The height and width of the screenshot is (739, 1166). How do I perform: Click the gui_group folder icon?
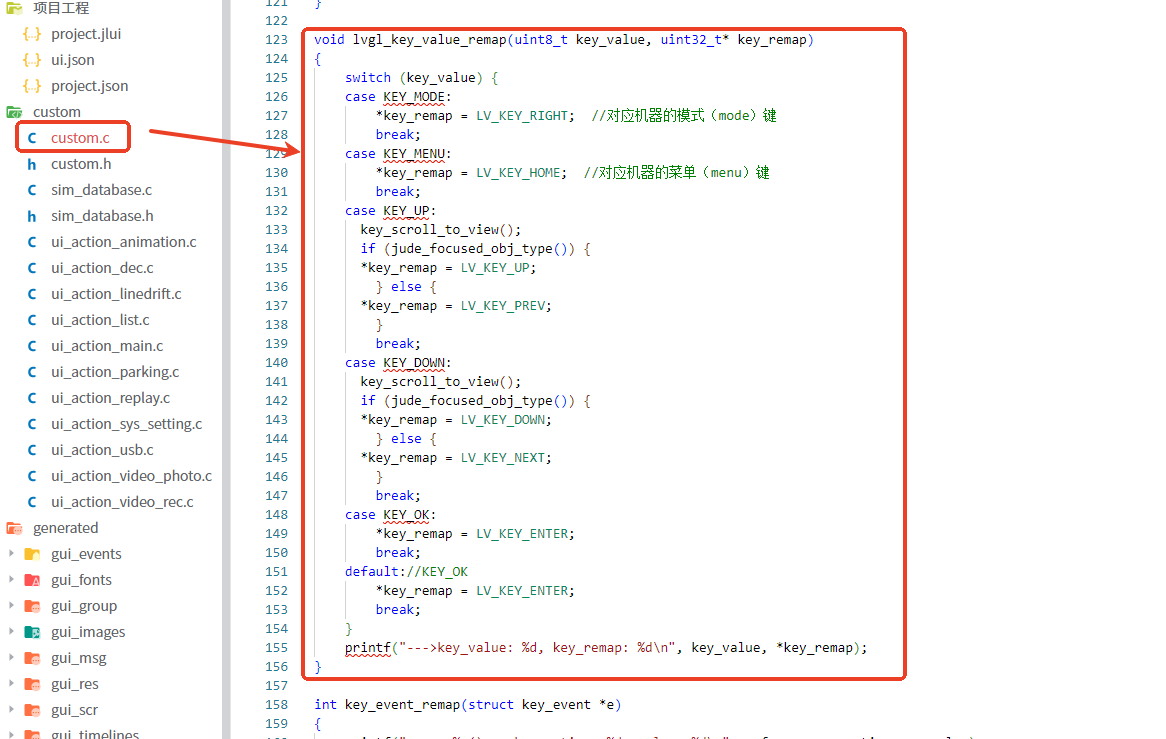pos(32,606)
